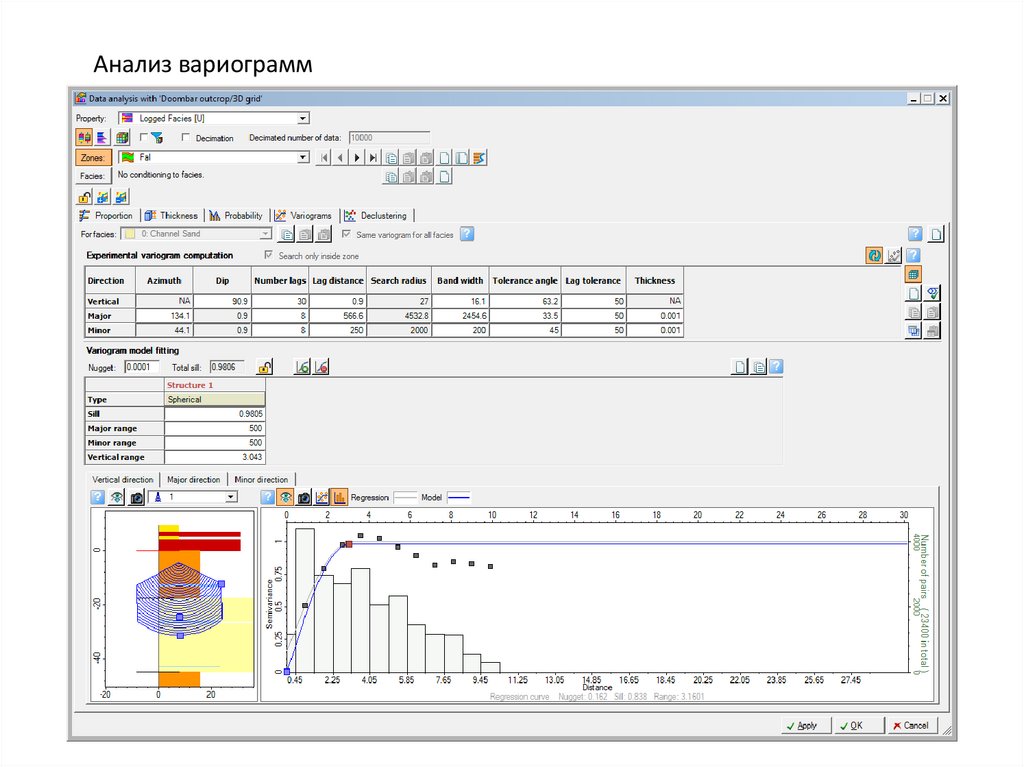Click the Vertical range value 3.043
The width and height of the screenshot is (1024, 767).
tap(215, 457)
